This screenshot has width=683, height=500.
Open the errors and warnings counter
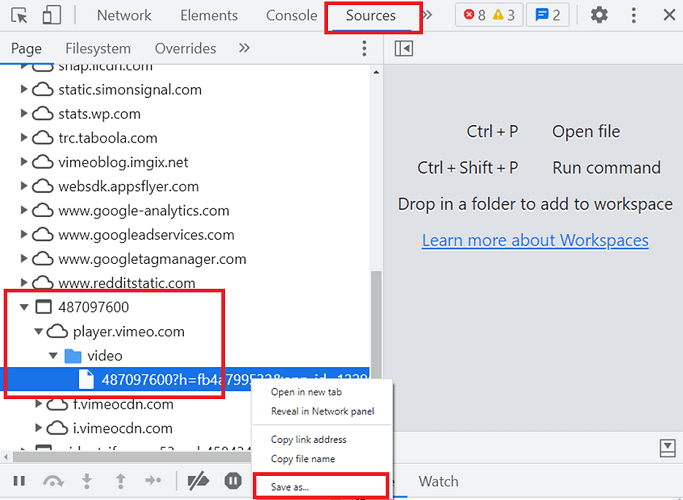coord(489,15)
